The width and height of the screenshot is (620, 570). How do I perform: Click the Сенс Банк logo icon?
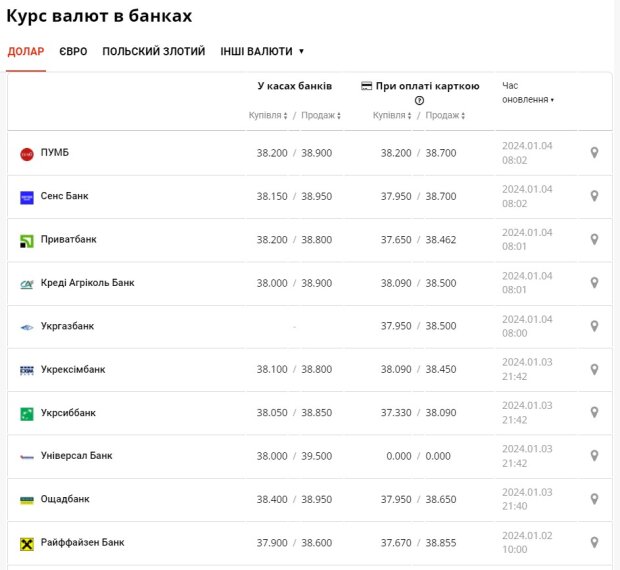click(27, 198)
